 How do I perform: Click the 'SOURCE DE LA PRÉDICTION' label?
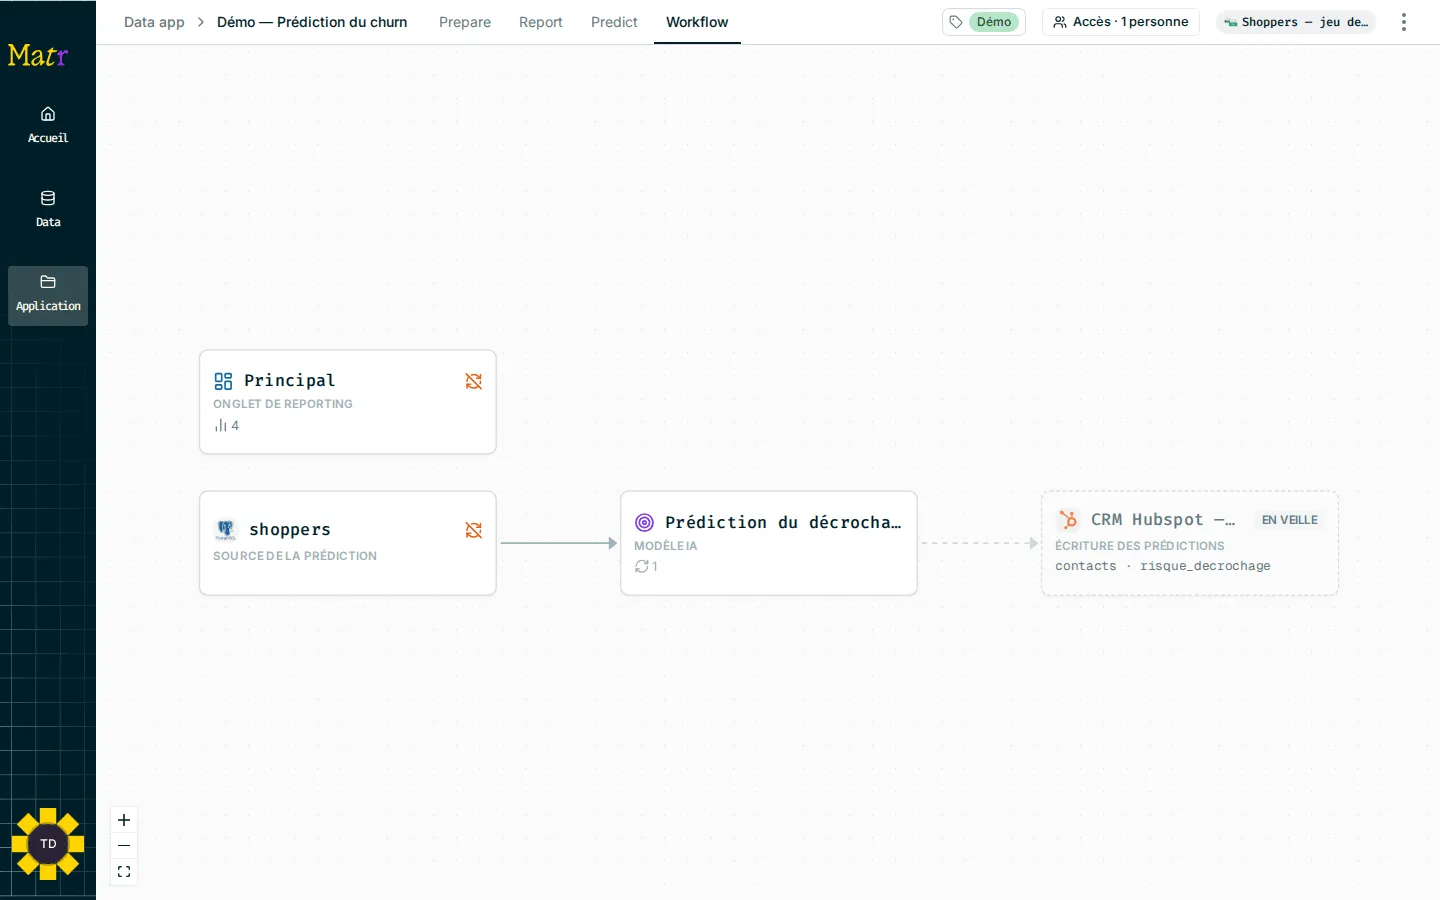point(295,556)
